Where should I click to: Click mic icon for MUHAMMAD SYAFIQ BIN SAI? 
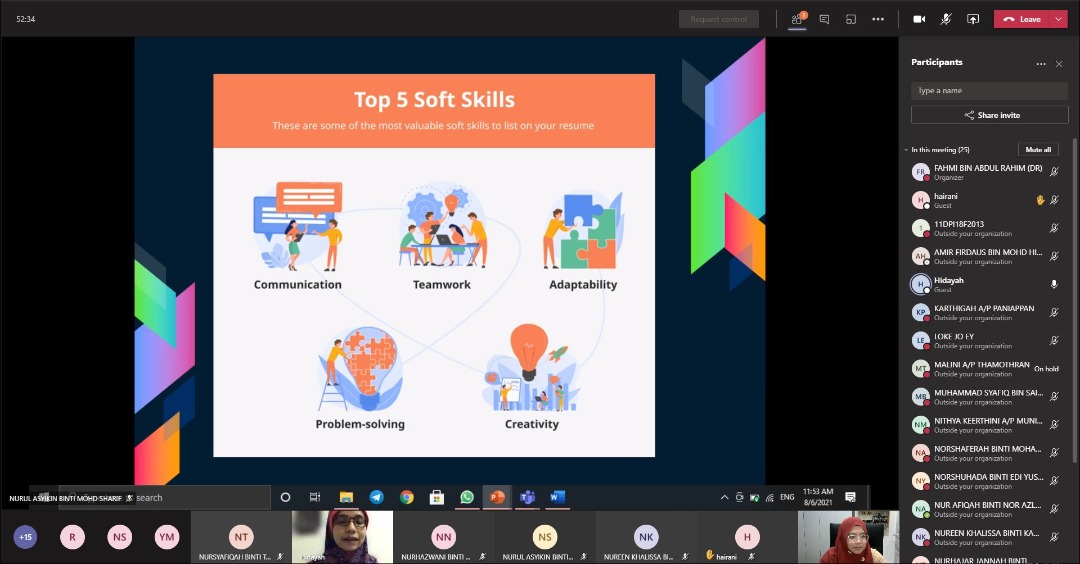point(1054,396)
